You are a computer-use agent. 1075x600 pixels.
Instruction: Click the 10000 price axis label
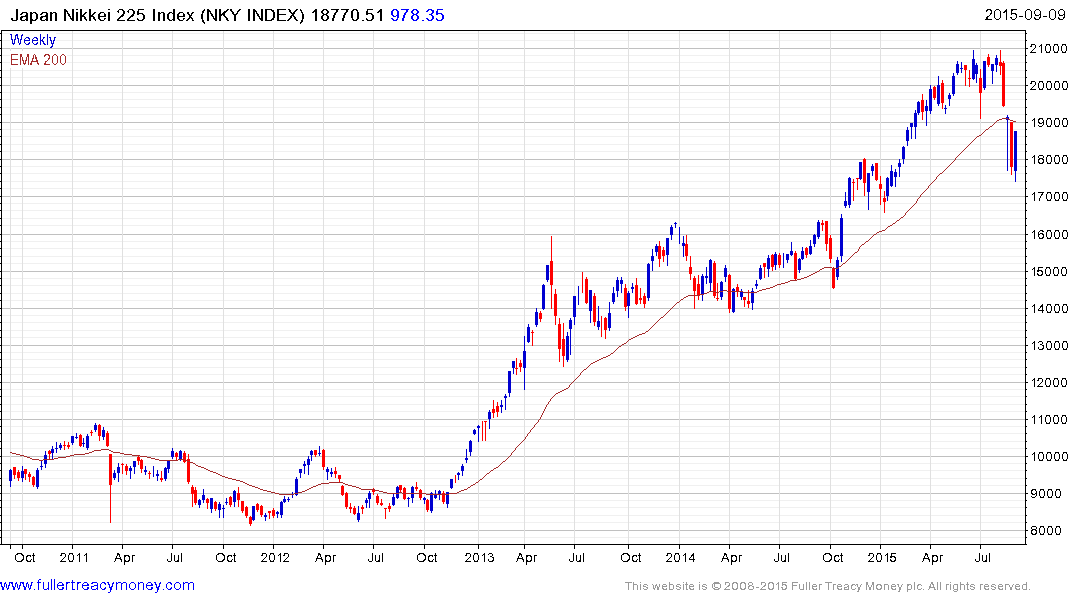(1048, 457)
